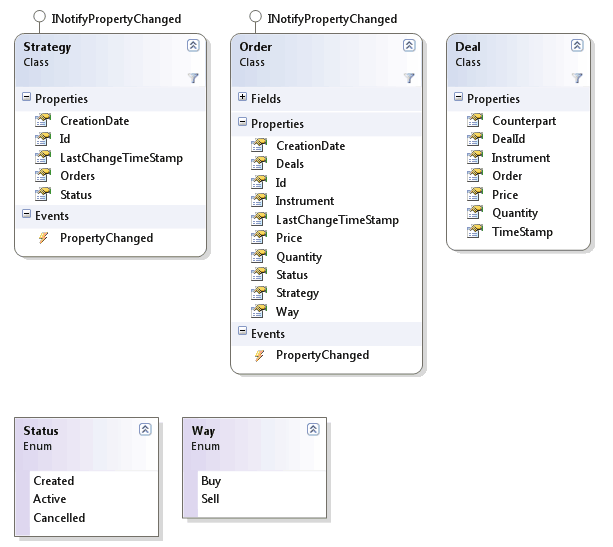Select the Buy member of Way enum

click(x=211, y=481)
